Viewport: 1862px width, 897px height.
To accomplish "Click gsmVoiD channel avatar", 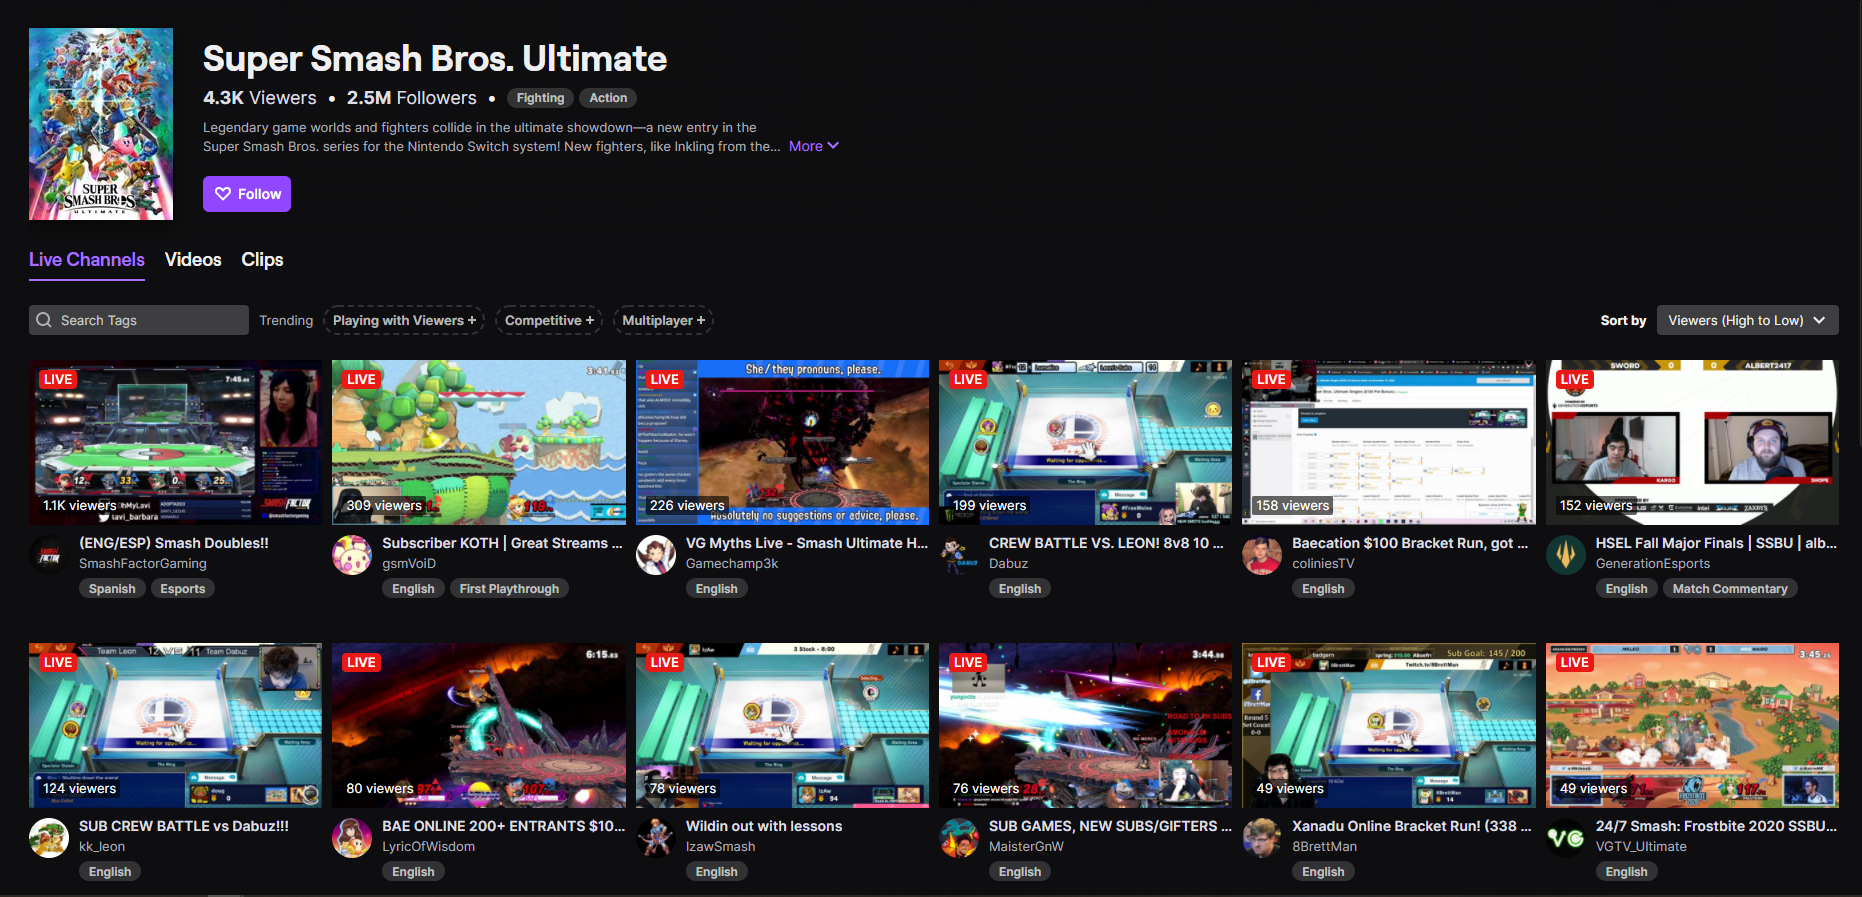I will tap(352, 555).
